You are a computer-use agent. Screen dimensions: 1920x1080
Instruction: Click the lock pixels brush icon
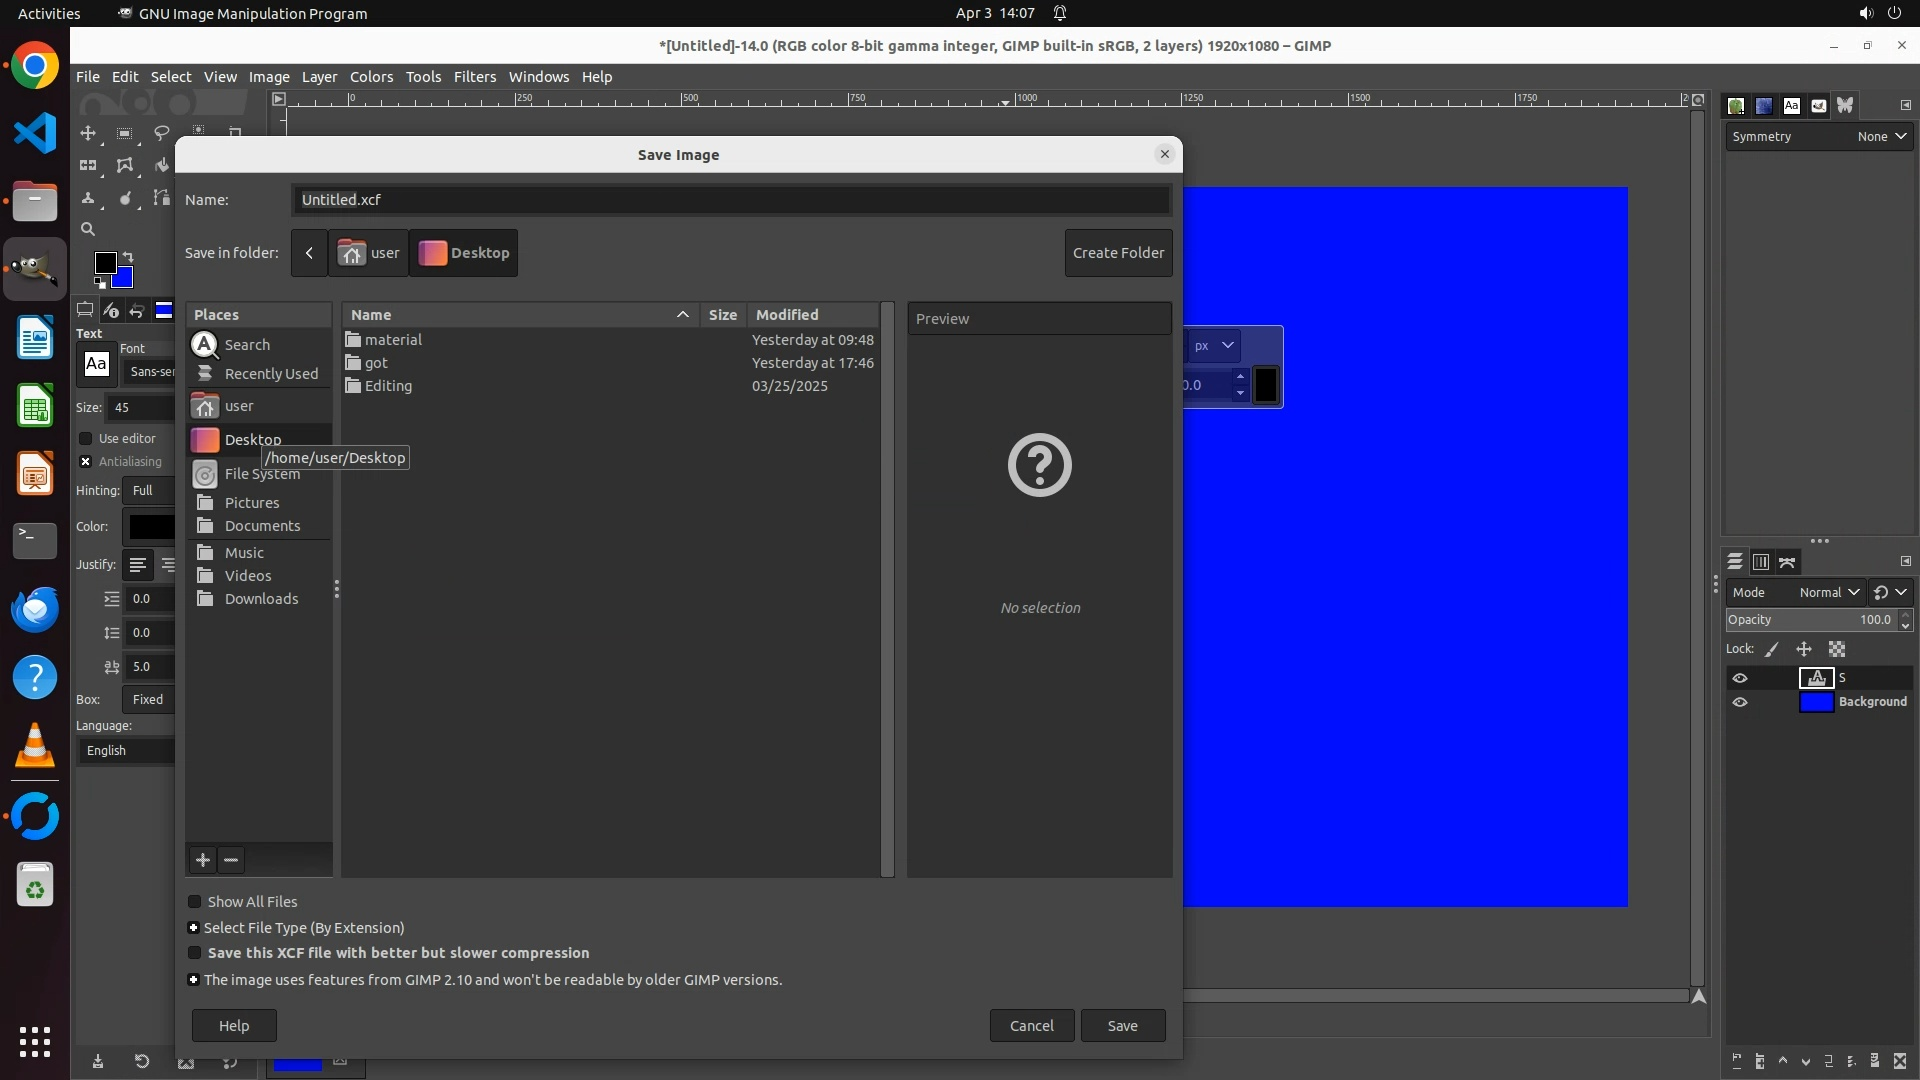(x=1772, y=649)
